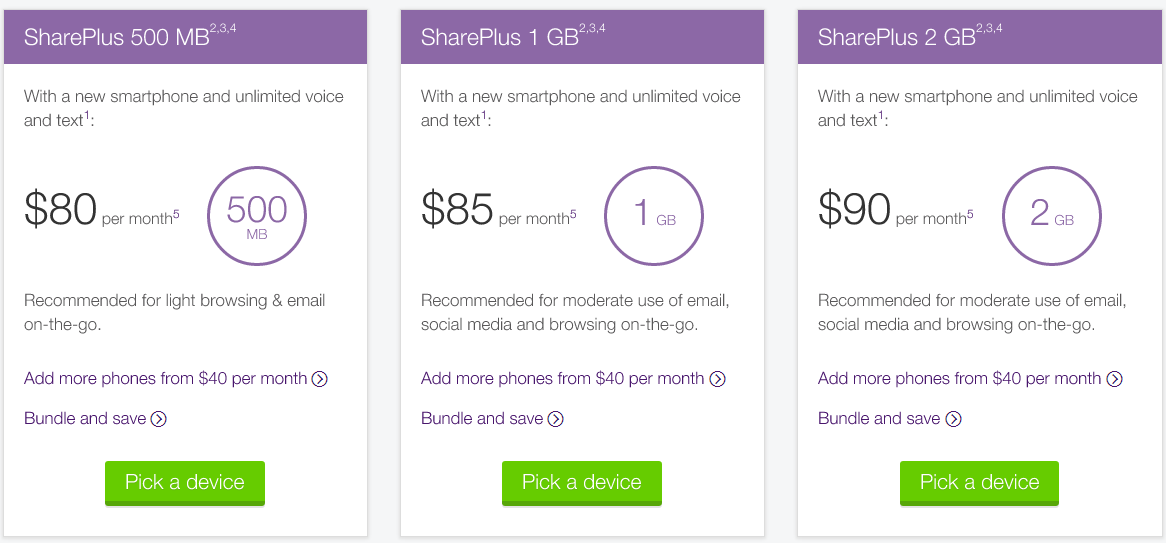Screen dimensions: 1166x543
Task: Click arrow icon beside SharePlus 2 GB add phones
Action: [x=1114, y=379]
